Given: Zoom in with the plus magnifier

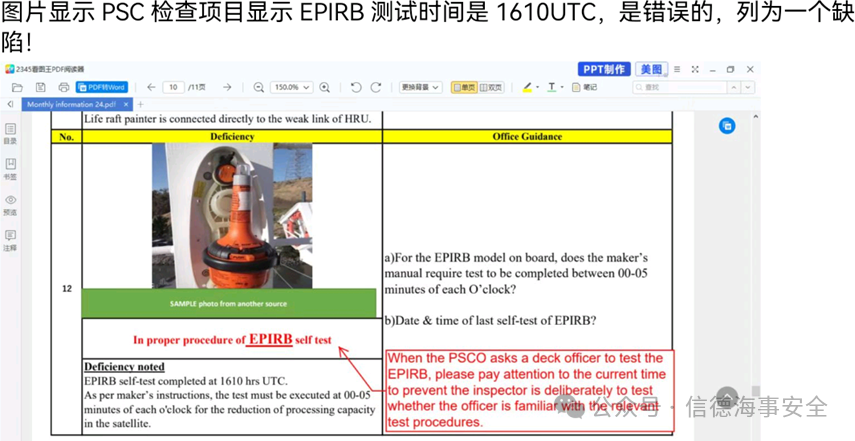Looking at the screenshot, I should (325, 87).
